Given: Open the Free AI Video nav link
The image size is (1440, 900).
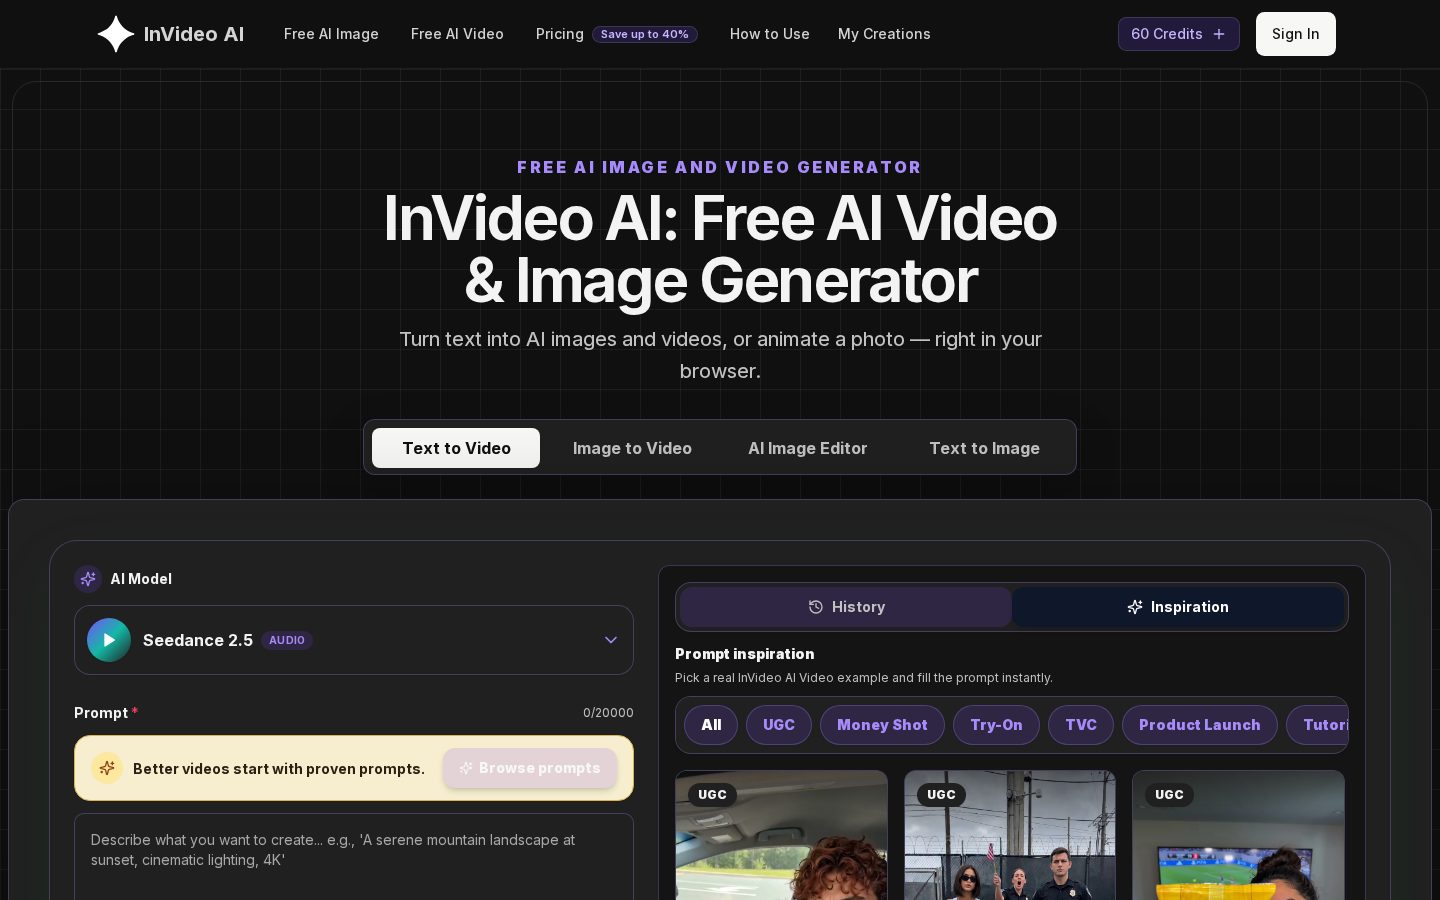Looking at the screenshot, I should point(457,34).
